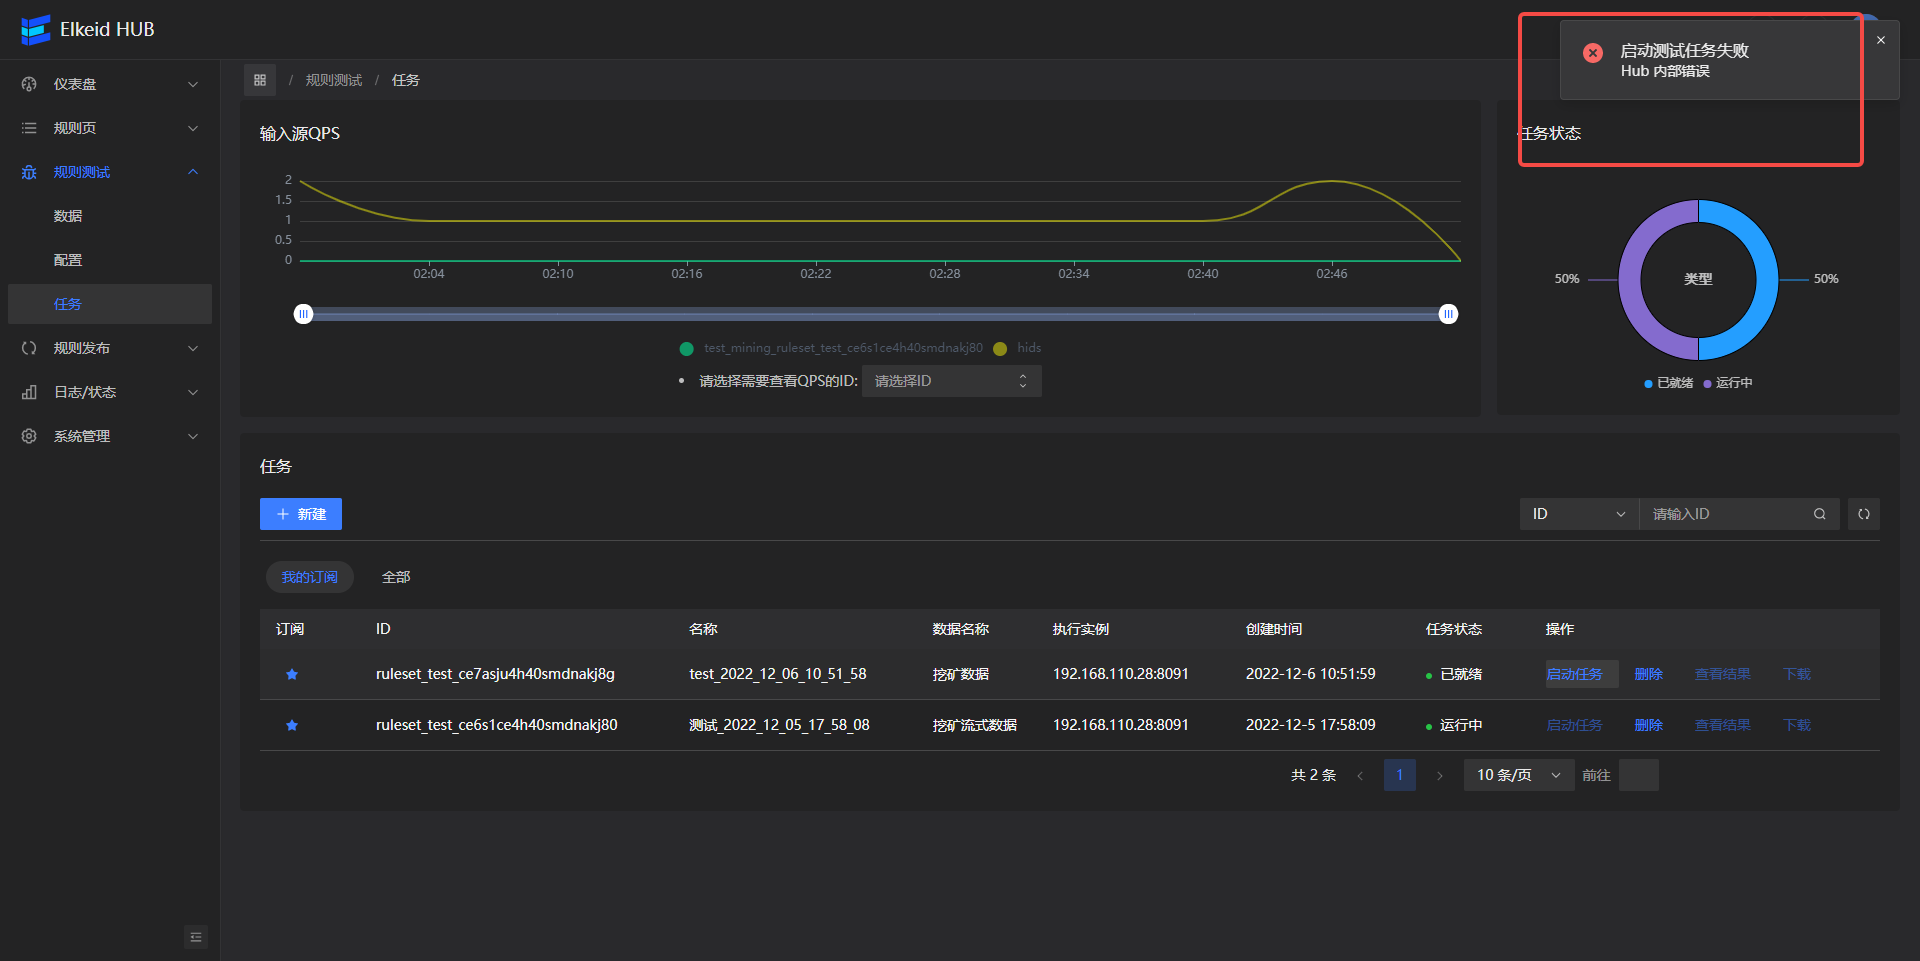This screenshot has width=1920, height=961.
Task: Click the Elkeid HUB logo icon
Action: (x=35, y=30)
